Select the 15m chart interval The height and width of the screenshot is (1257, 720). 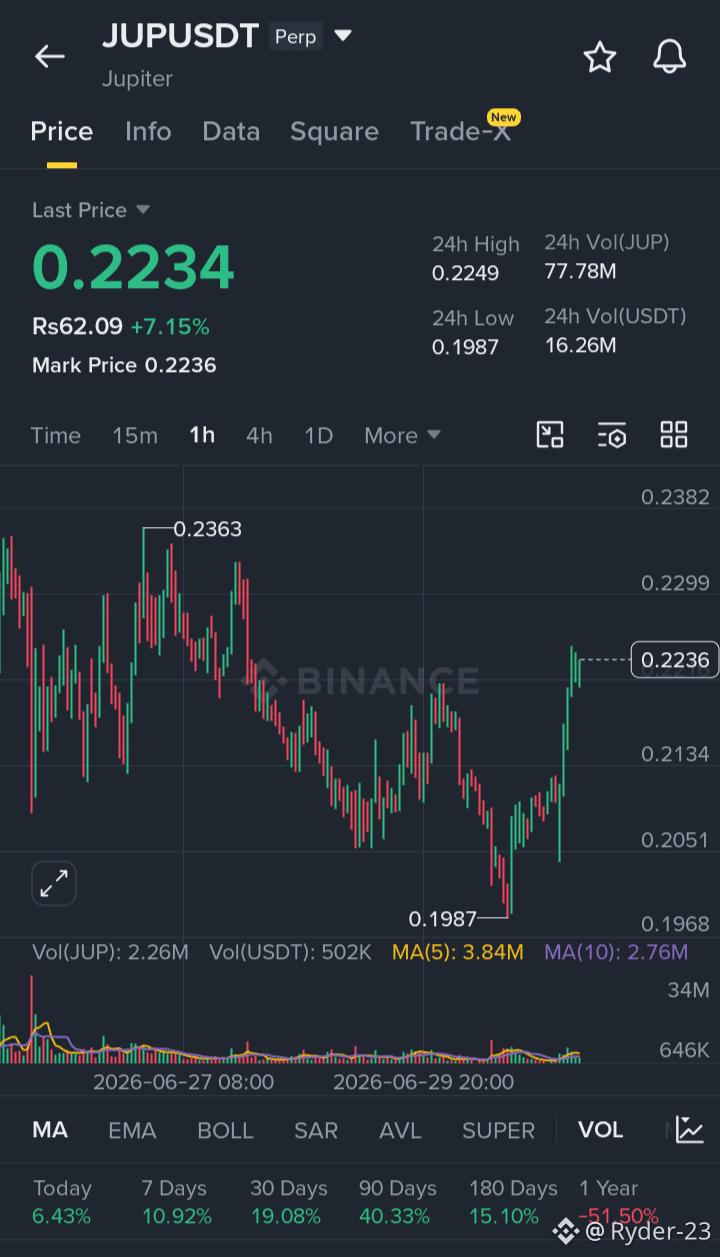135,435
